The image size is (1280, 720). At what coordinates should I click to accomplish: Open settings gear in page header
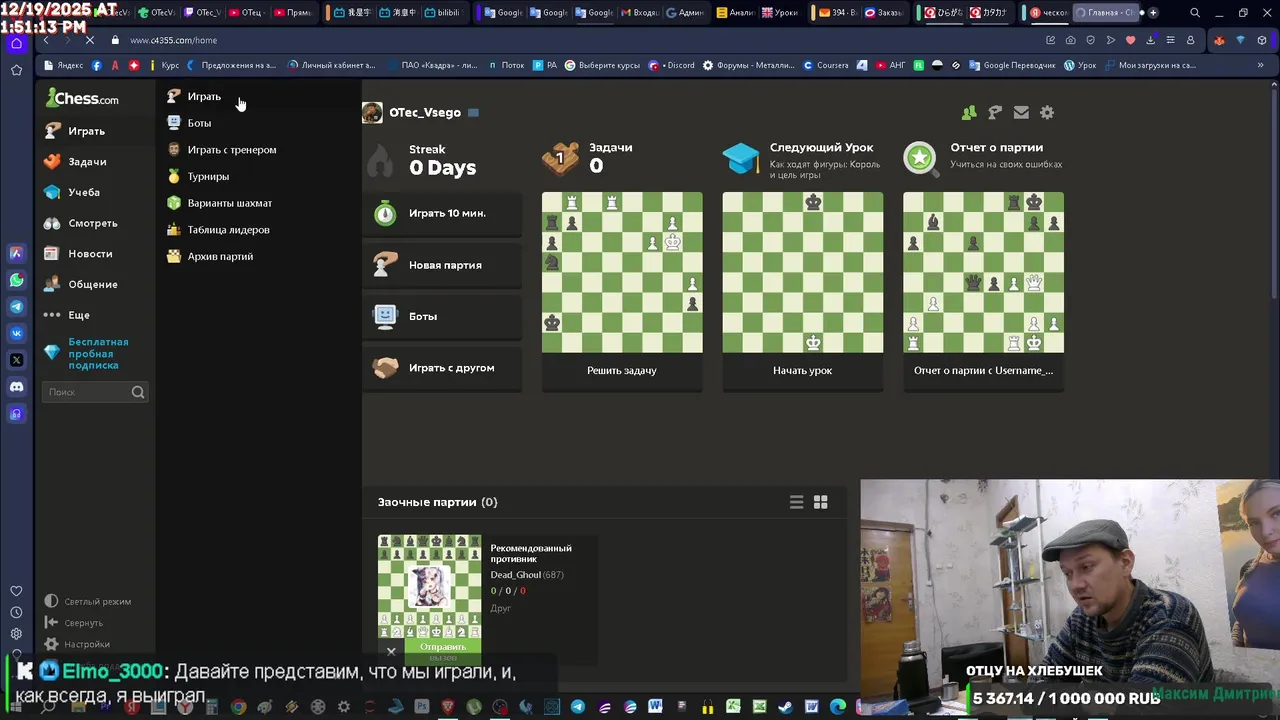1047,113
